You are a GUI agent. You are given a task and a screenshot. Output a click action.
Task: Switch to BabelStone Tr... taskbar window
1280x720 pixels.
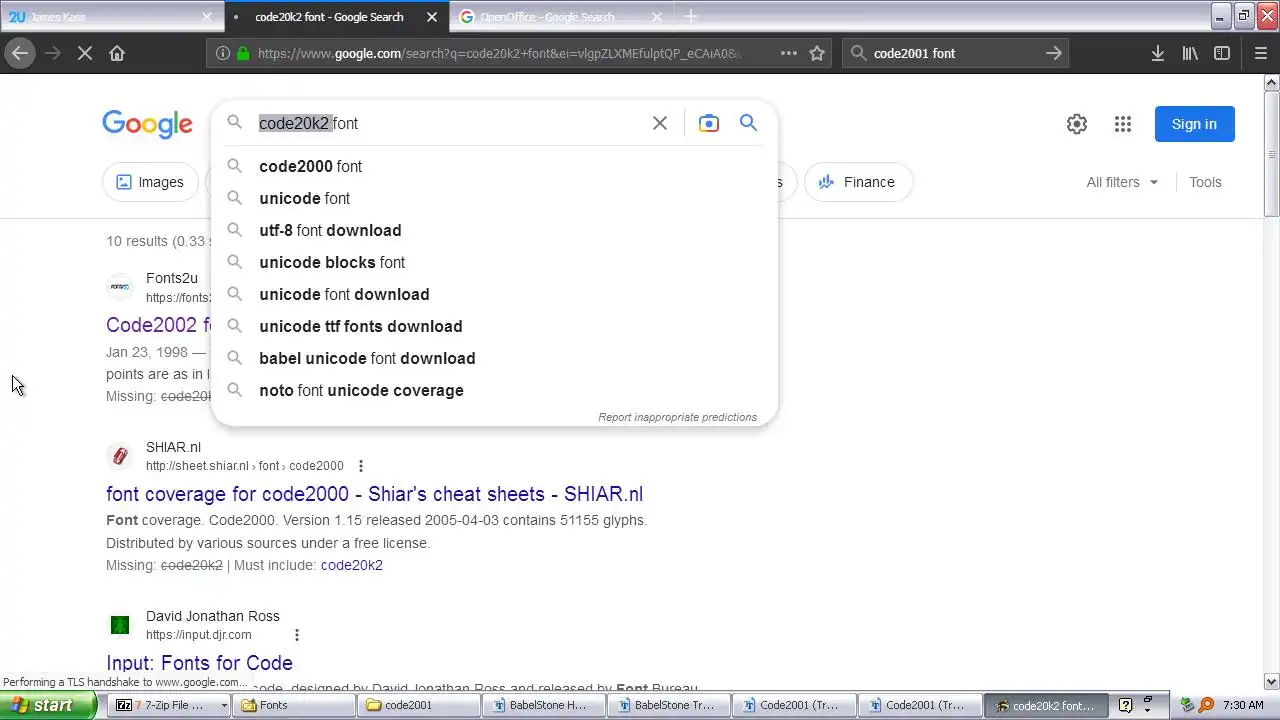[670, 705]
